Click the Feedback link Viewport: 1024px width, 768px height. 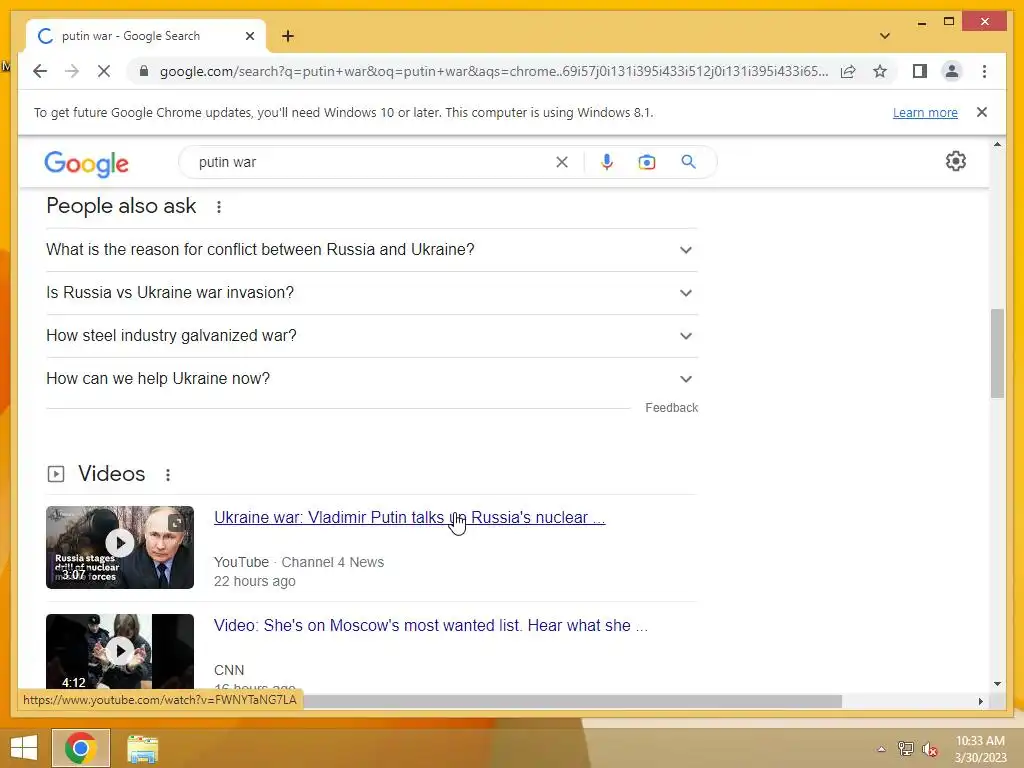coord(671,408)
